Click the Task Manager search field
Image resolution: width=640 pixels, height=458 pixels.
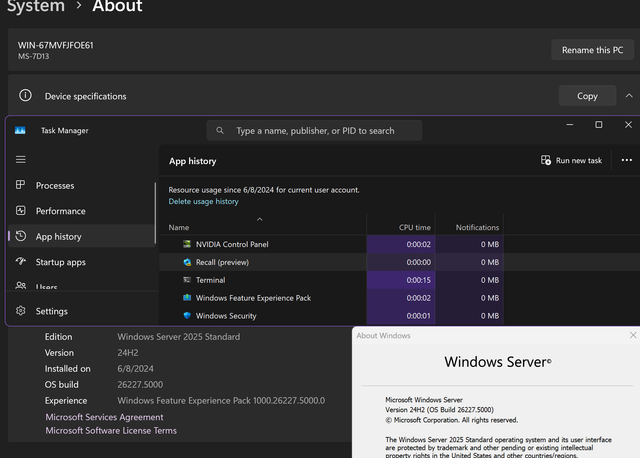tap(314, 131)
